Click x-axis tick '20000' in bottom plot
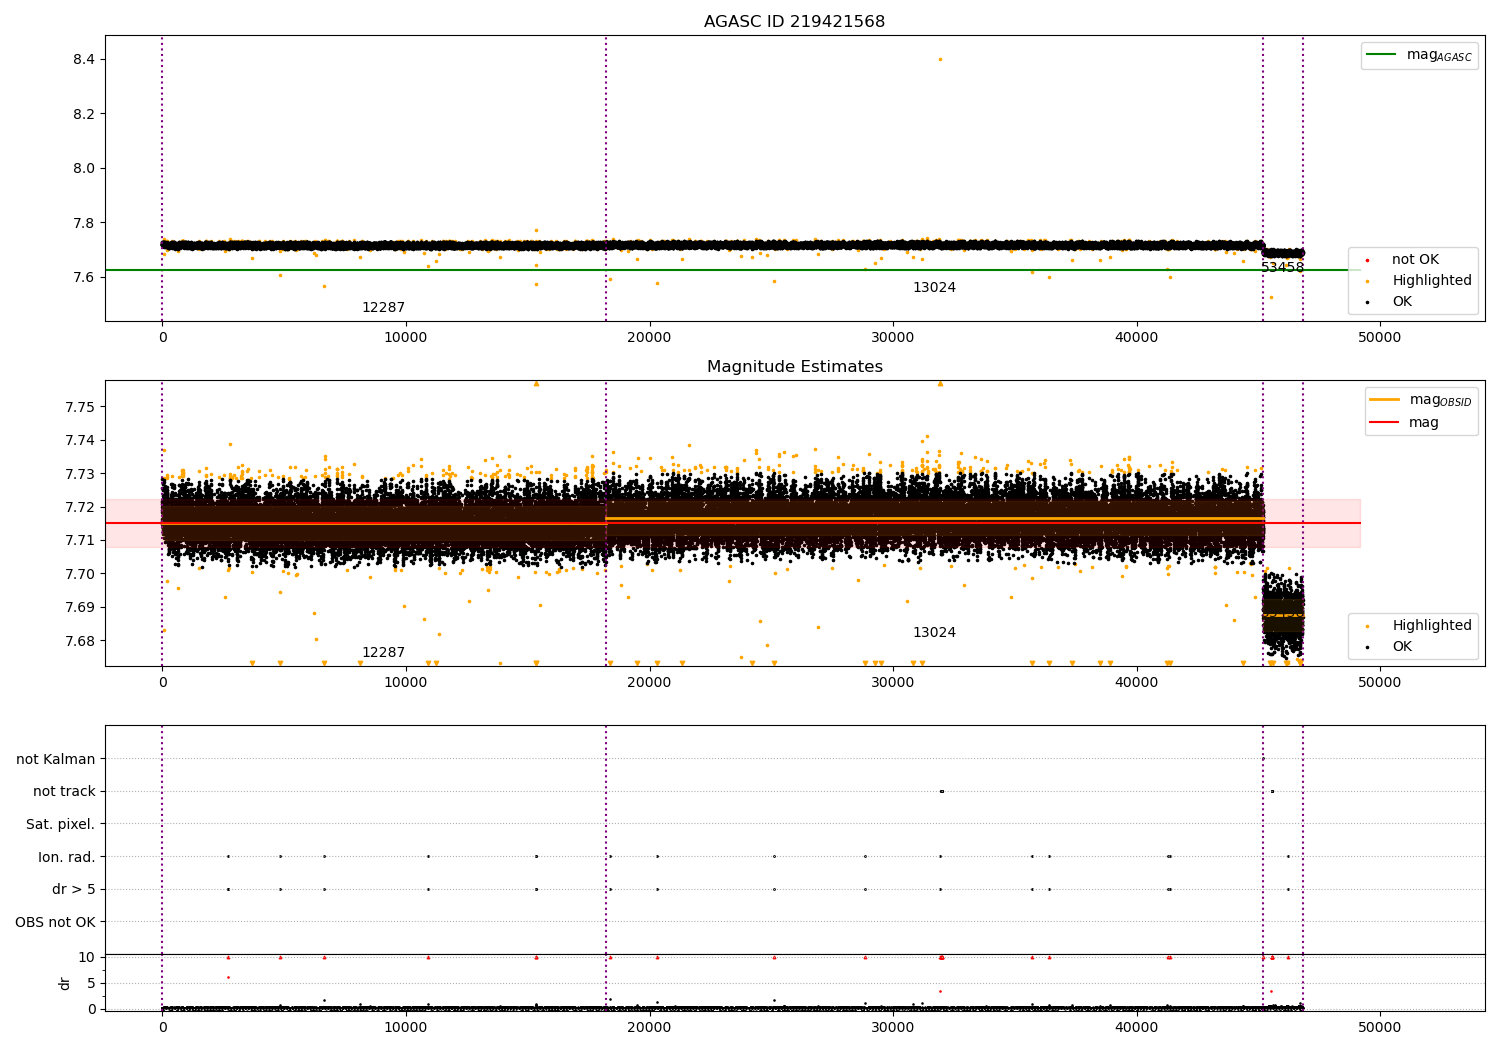 coord(649,1028)
